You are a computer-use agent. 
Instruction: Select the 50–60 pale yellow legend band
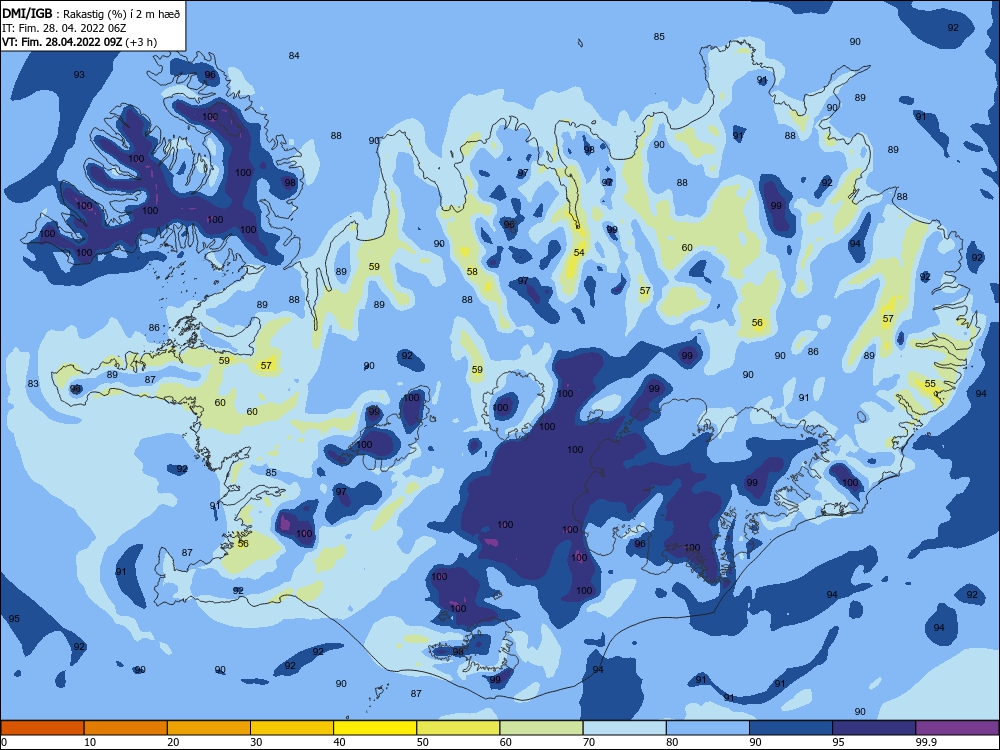click(x=458, y=728)
